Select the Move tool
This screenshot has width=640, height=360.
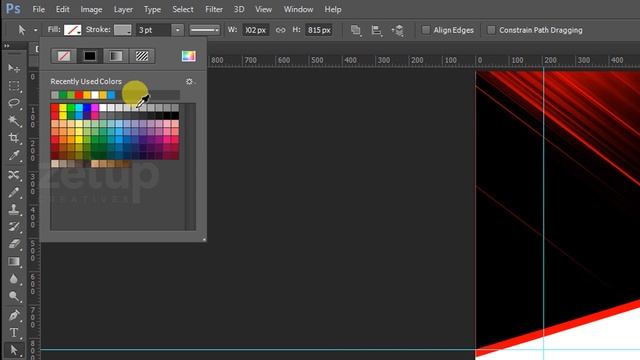tap(14, 68)
